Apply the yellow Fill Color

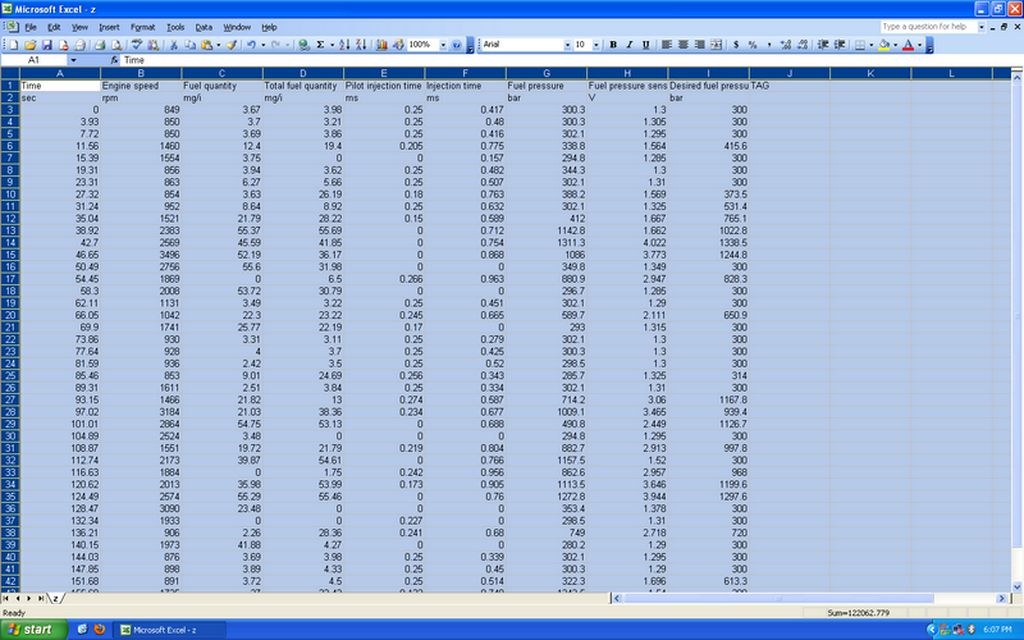[884, 44]
